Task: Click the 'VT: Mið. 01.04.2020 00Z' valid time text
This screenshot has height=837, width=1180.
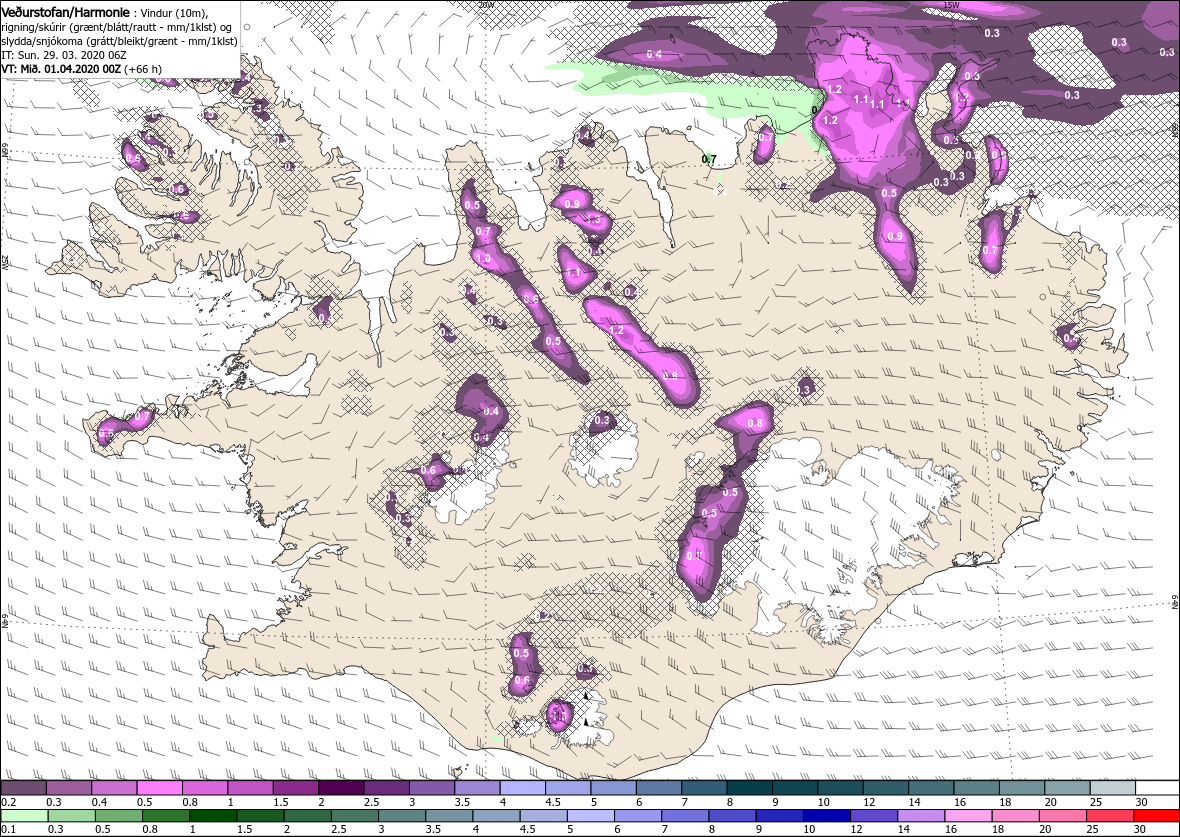Action: point(63,68)
